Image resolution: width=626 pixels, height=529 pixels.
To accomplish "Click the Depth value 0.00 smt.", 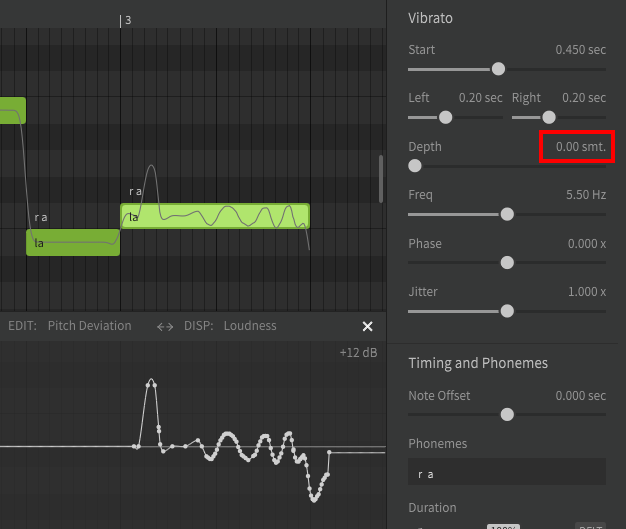I will (x=580, y=147).
